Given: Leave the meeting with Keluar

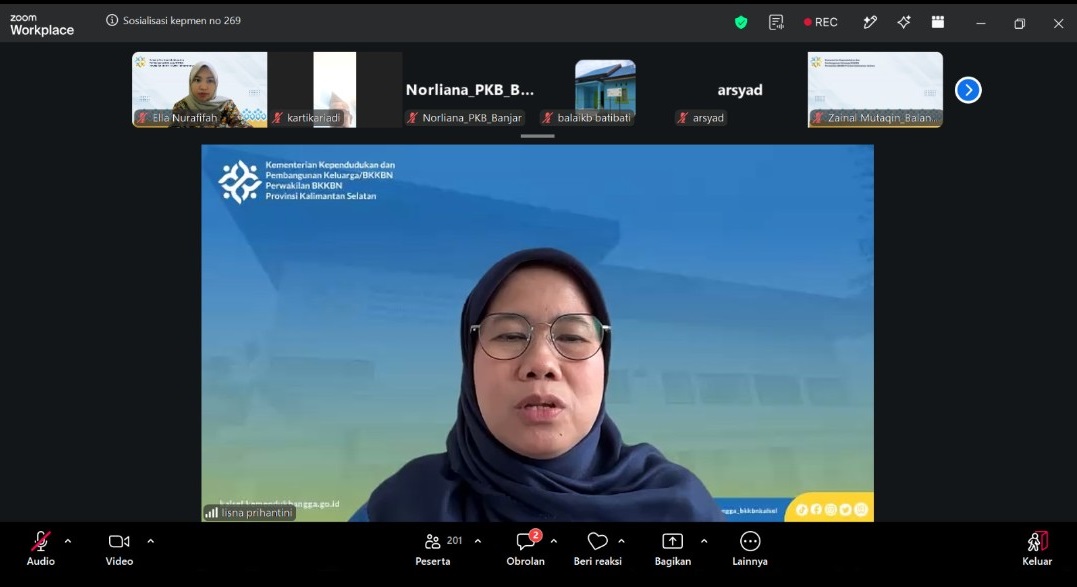Looking at the screenshot, I should point(1037,549).
